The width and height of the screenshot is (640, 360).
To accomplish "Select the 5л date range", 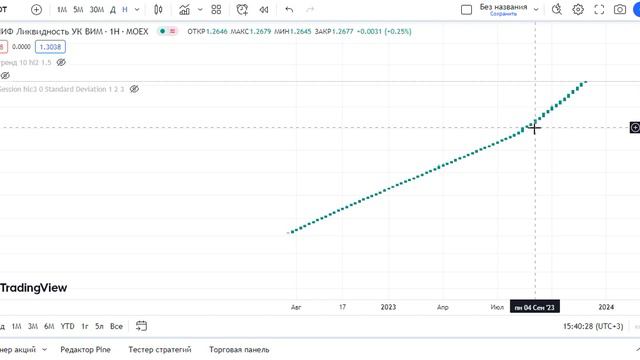I will (x=99, y=326).
